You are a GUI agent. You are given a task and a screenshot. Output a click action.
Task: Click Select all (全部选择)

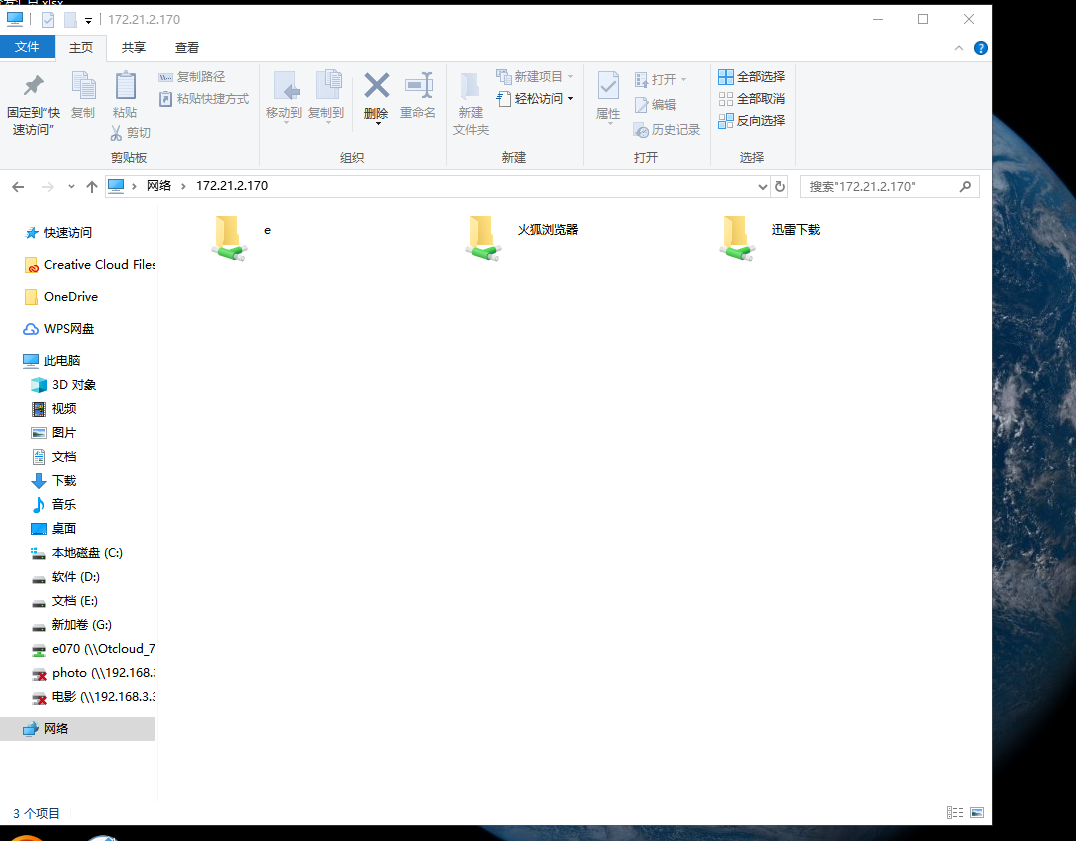pos(751,77)
